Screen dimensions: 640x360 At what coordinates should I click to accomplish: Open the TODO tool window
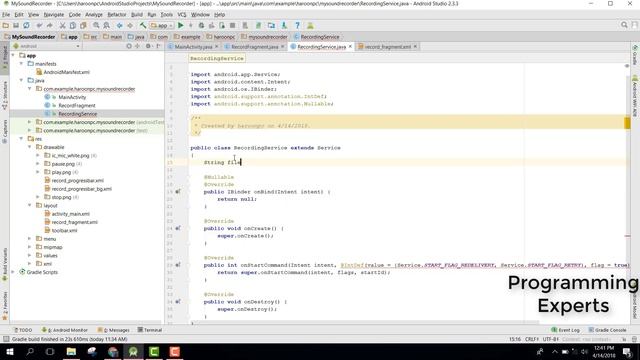click(x=23, y=330)
